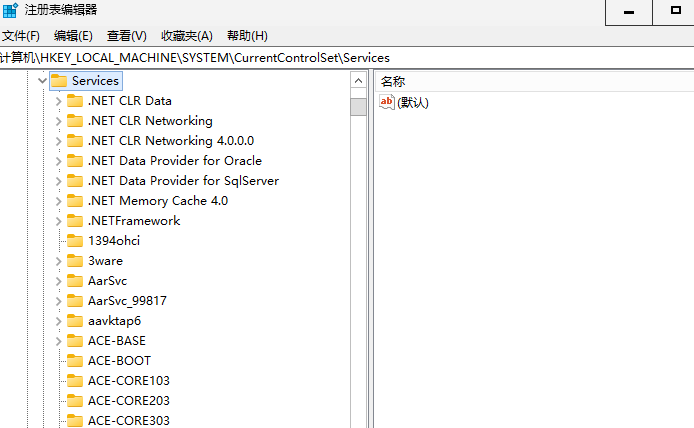Click the 3ware folder icon
The height and width of the screenshot is (428, 694).
[x=75, y=261]
